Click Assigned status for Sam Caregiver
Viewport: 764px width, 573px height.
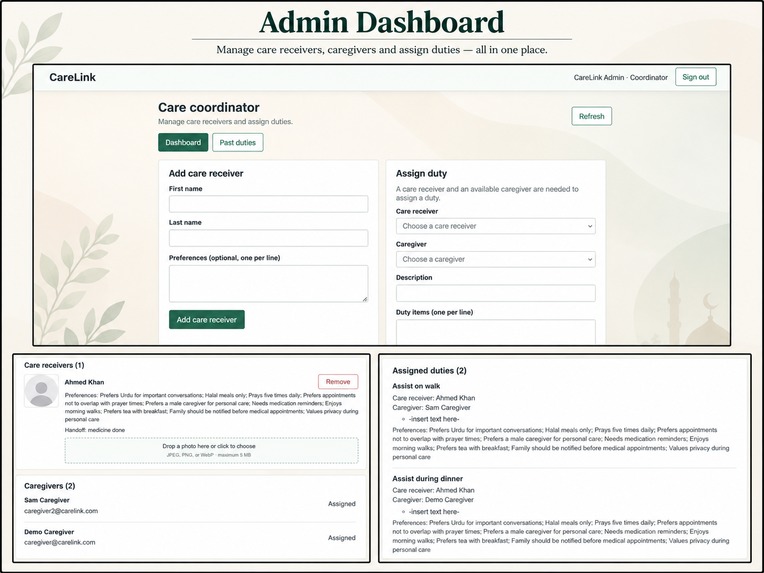tap(342, 504)
